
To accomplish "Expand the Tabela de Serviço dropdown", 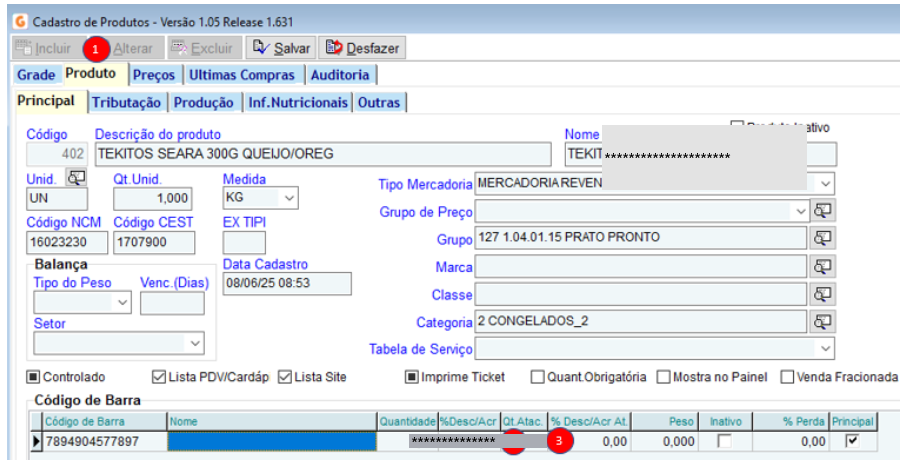I will click(825, 349).
